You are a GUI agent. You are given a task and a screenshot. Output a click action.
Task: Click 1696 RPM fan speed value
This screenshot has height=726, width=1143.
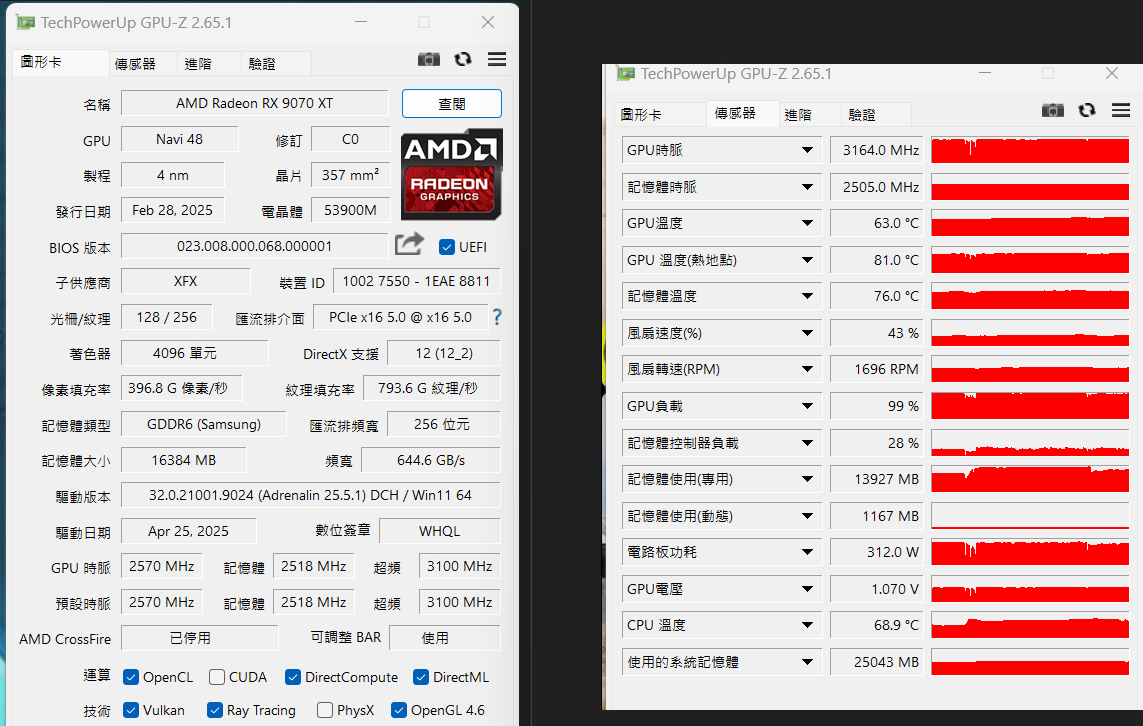pos(877,369)
